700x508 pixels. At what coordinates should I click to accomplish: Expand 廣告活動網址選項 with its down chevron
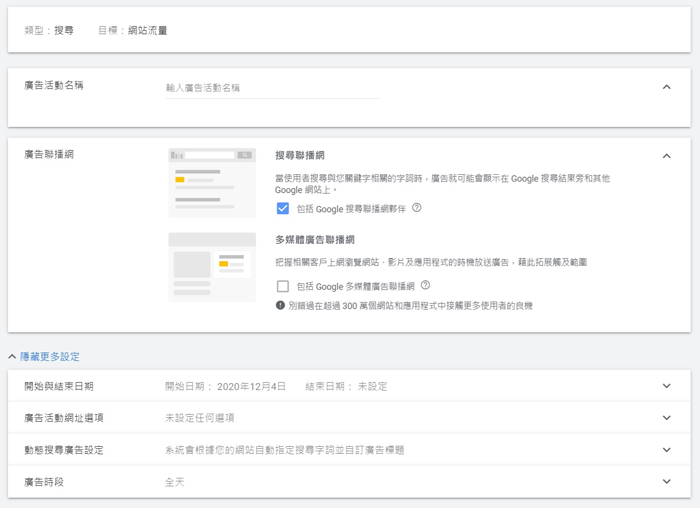point(666,418)
